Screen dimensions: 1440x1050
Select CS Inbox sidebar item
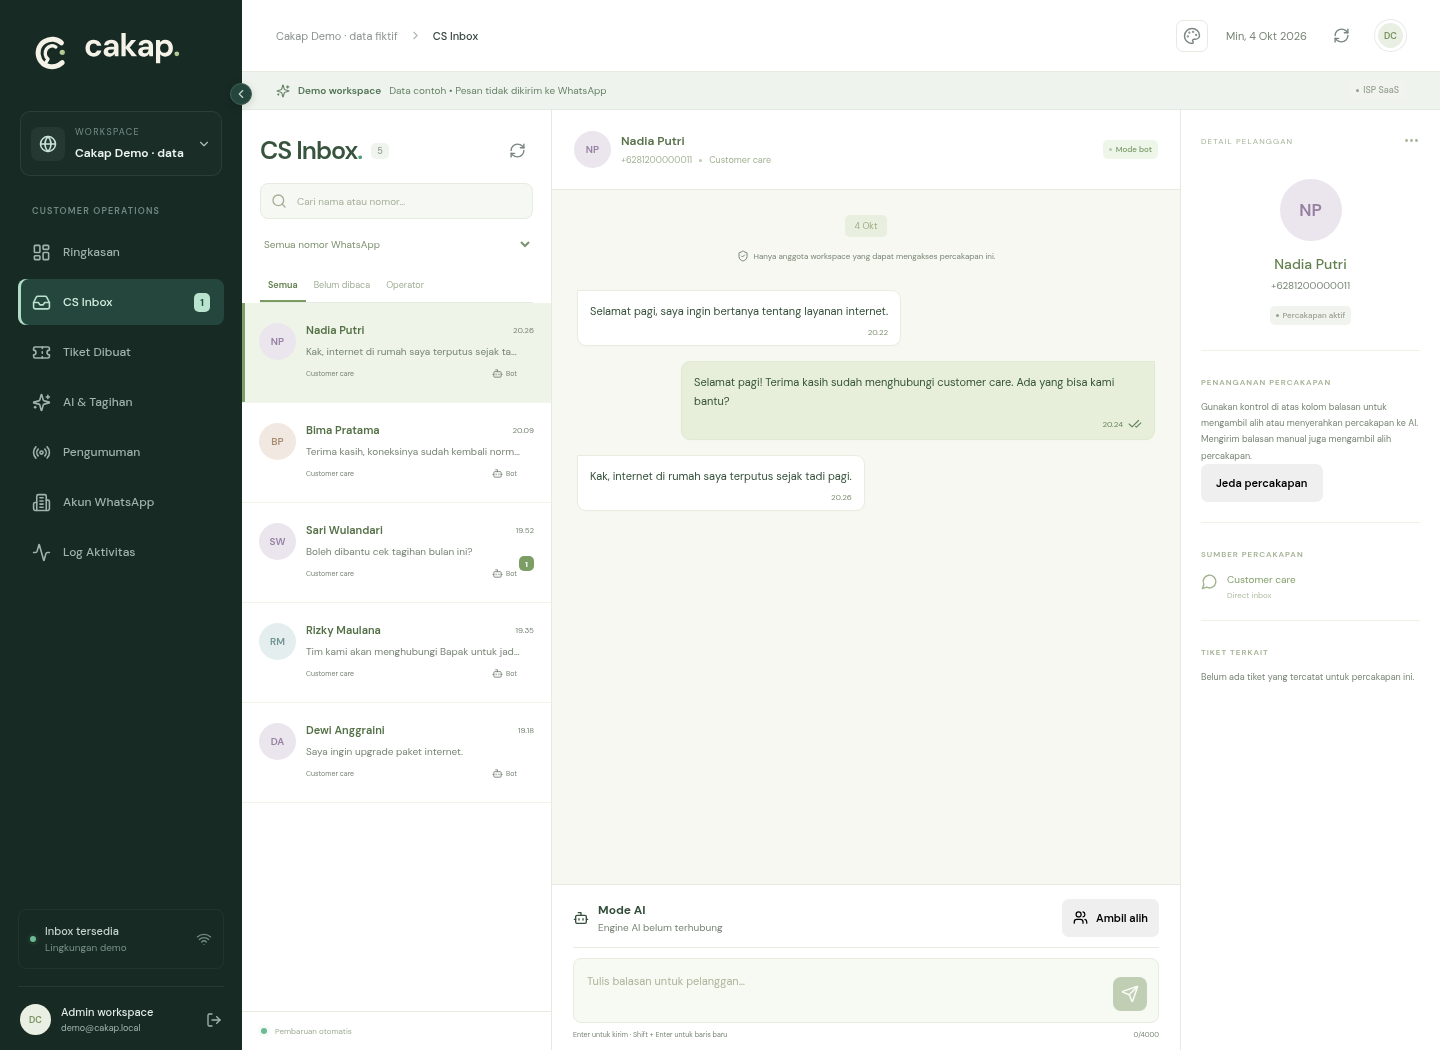[x=121, y=302]
